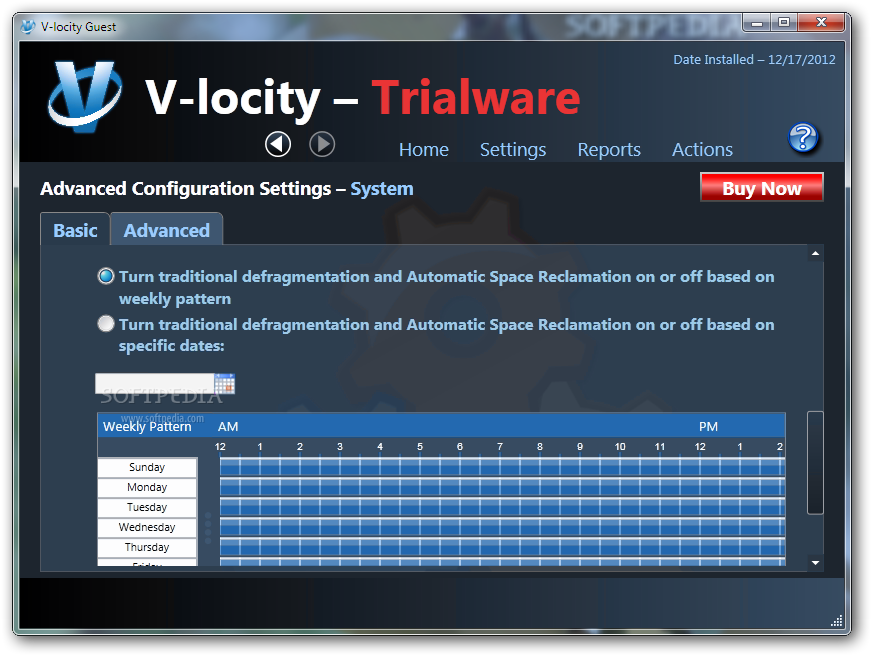Click the V-locity Guest title bar icon
The image size is (872, 656).
(28, 27)
